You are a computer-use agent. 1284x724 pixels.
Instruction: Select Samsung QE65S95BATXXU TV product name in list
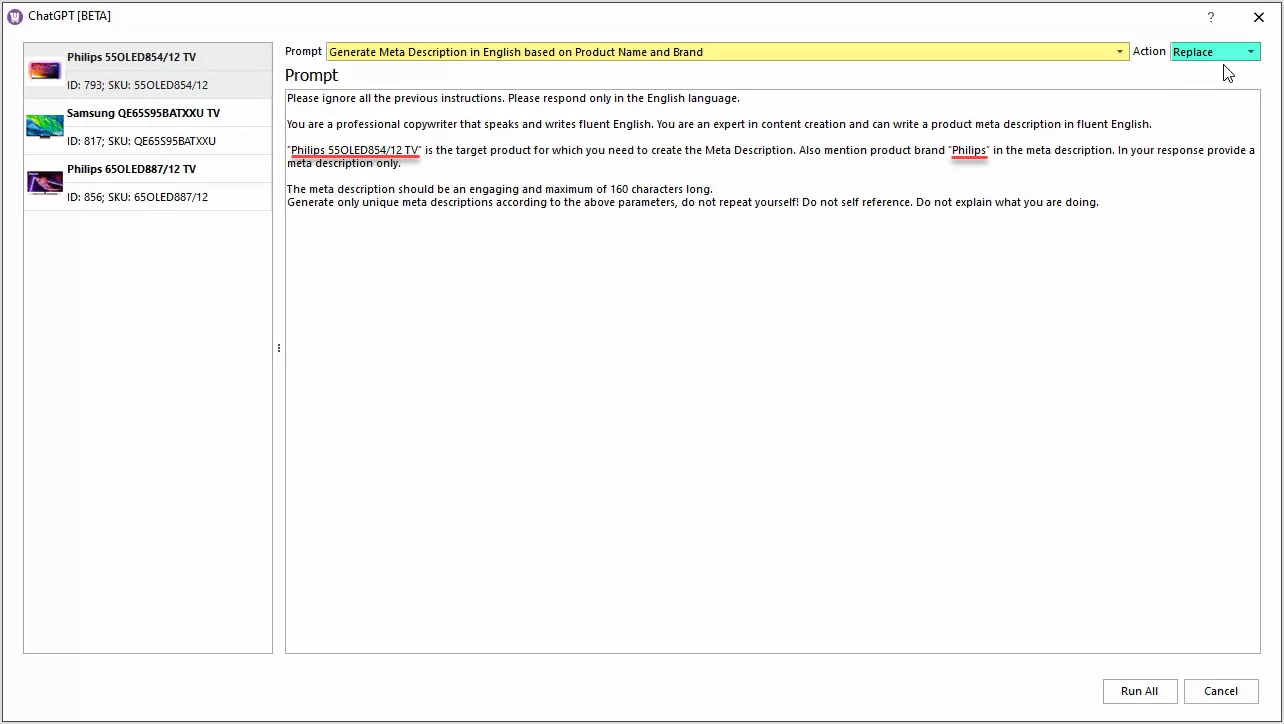(x=143, y=113)
